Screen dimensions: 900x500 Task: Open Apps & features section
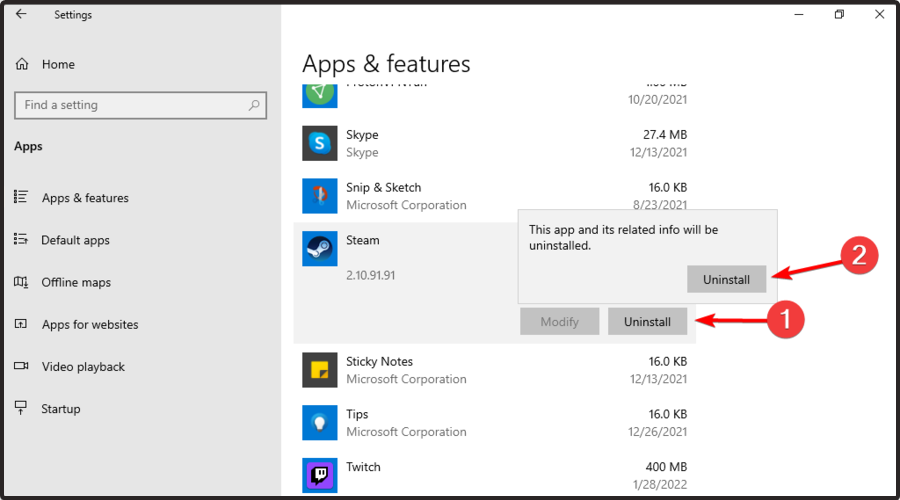(85, 198)
